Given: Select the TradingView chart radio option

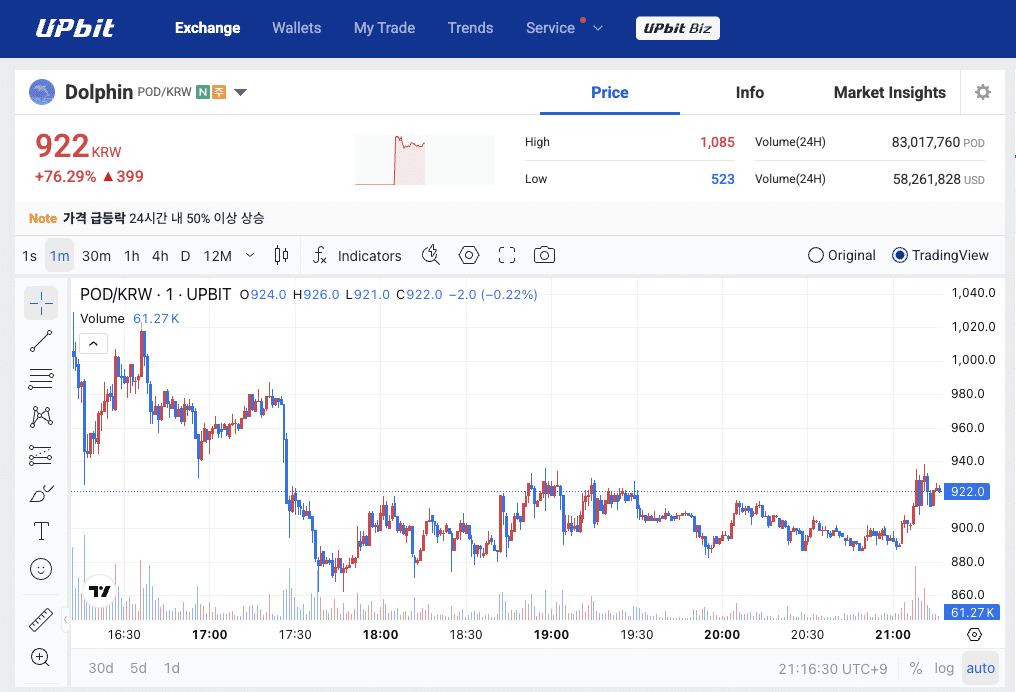Looking at the screenshot, I should (x=940, y=255).
